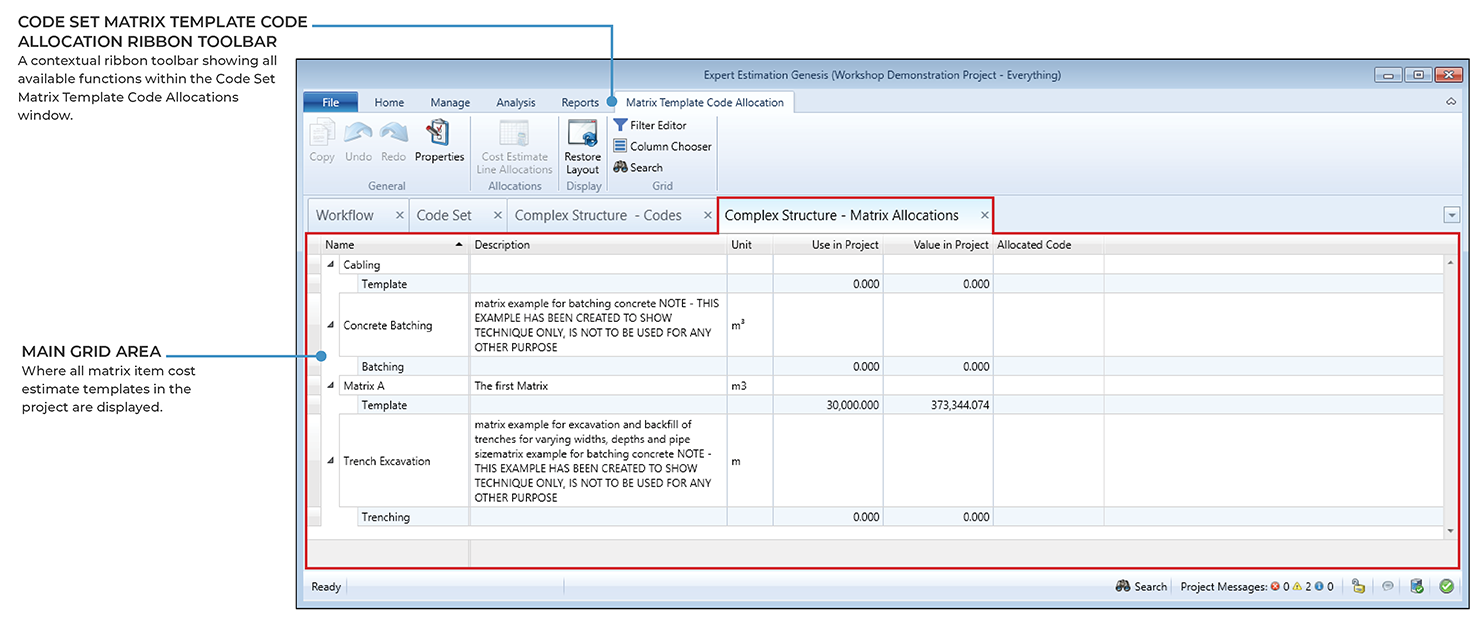Click the Restore Layout icon
The height and width of the screenshot is (623, 1480).
point(582,144)
